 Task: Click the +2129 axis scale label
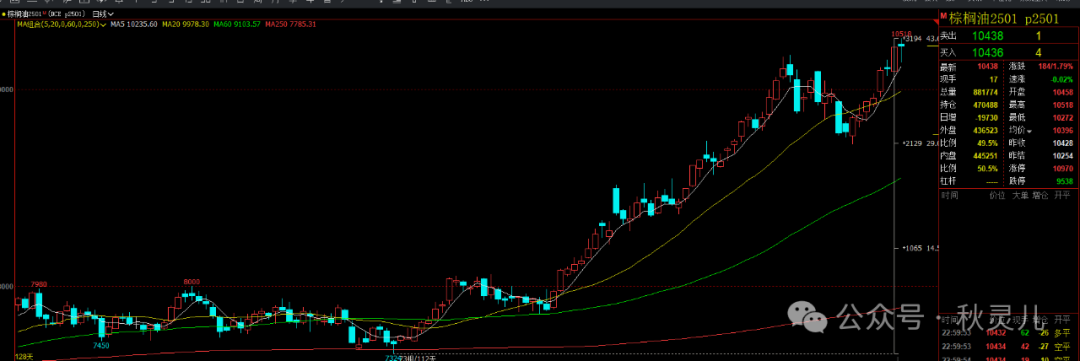coord(912,143)
